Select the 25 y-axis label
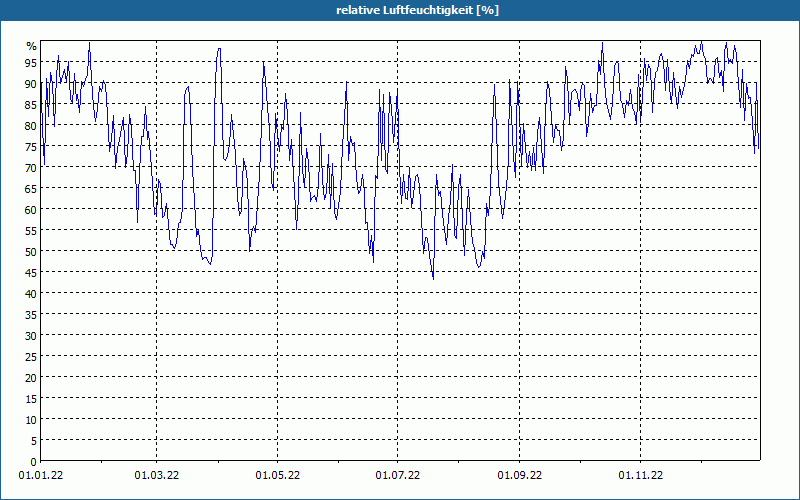Viewport: 800px width, 500px height. point(31,357)
